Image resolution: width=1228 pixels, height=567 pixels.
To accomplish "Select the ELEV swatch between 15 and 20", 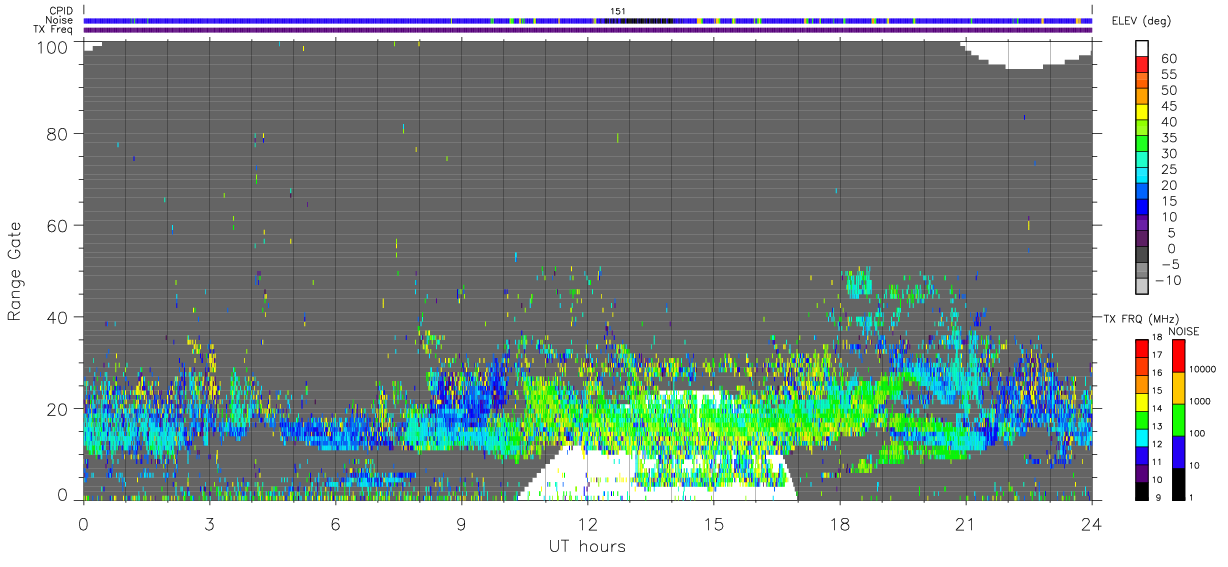I will (1142, 193).
